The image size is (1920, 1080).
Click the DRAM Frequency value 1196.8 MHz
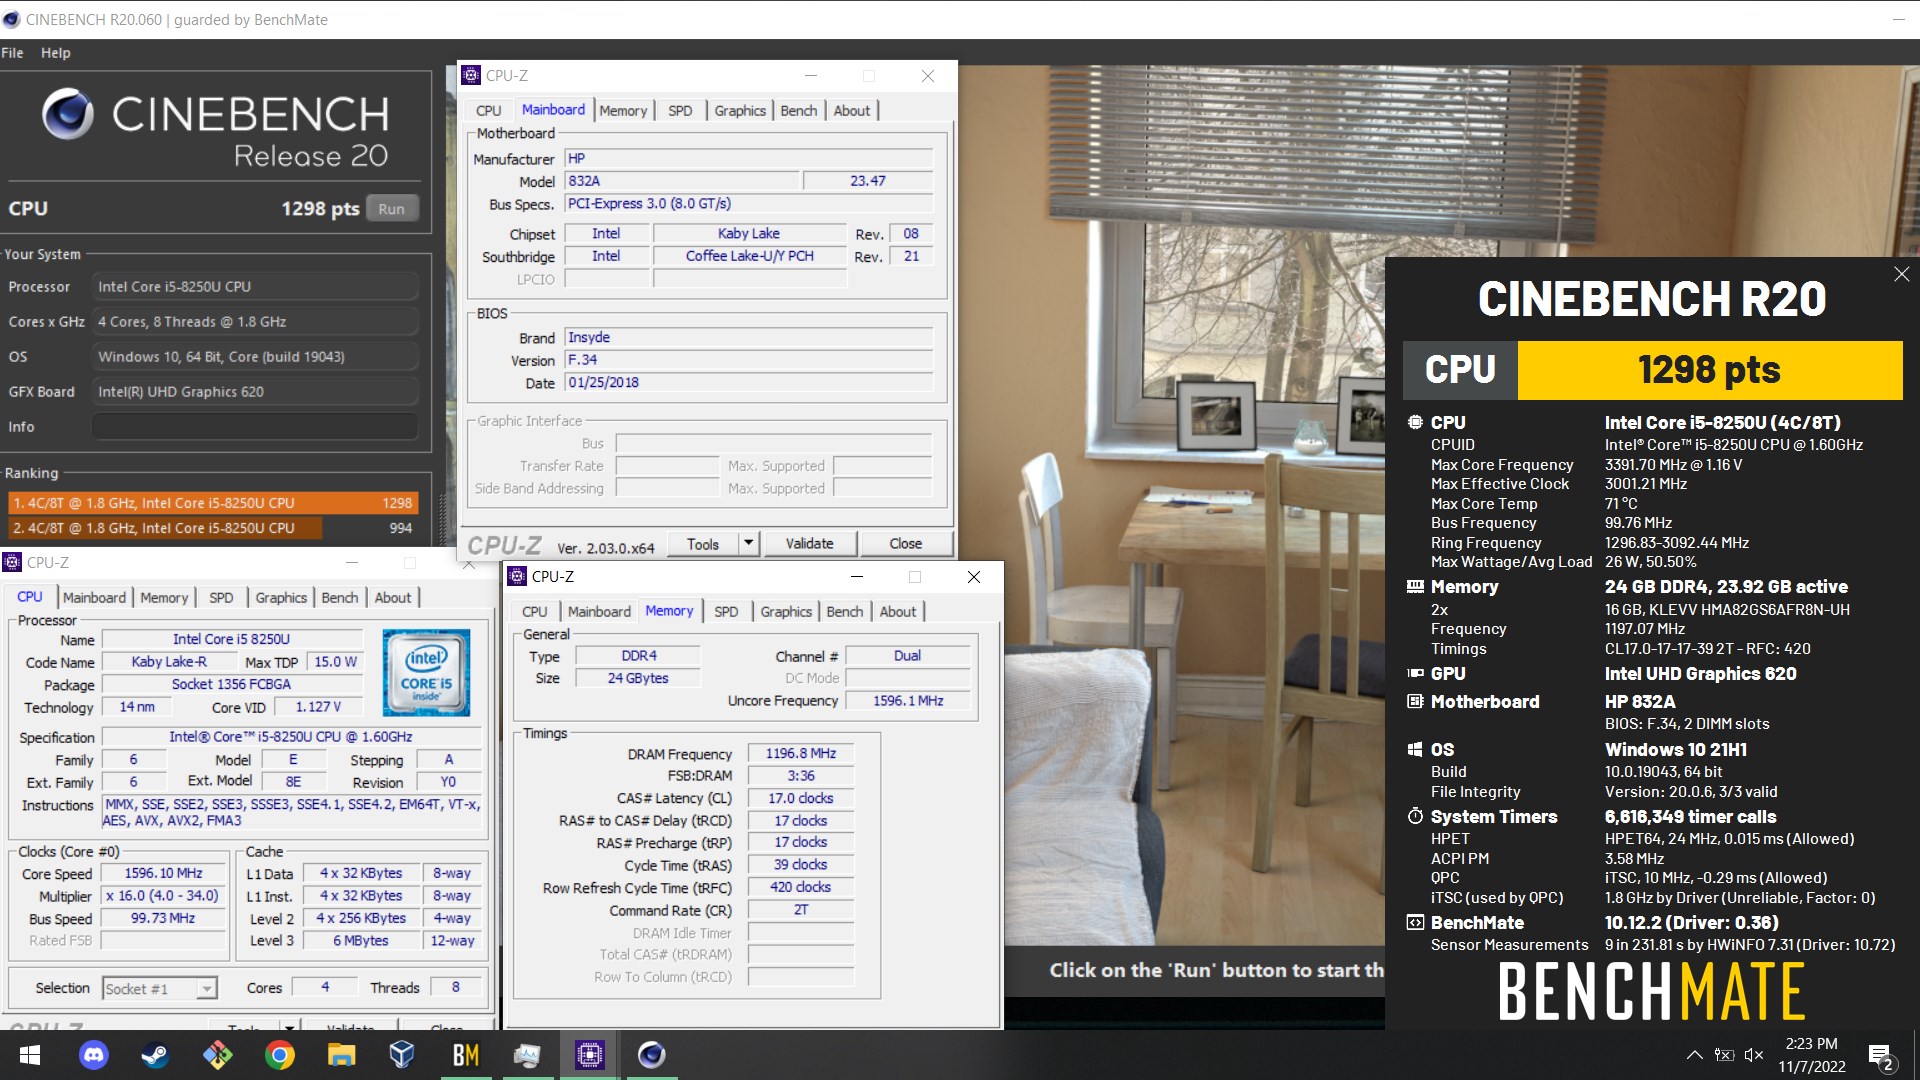801,754
